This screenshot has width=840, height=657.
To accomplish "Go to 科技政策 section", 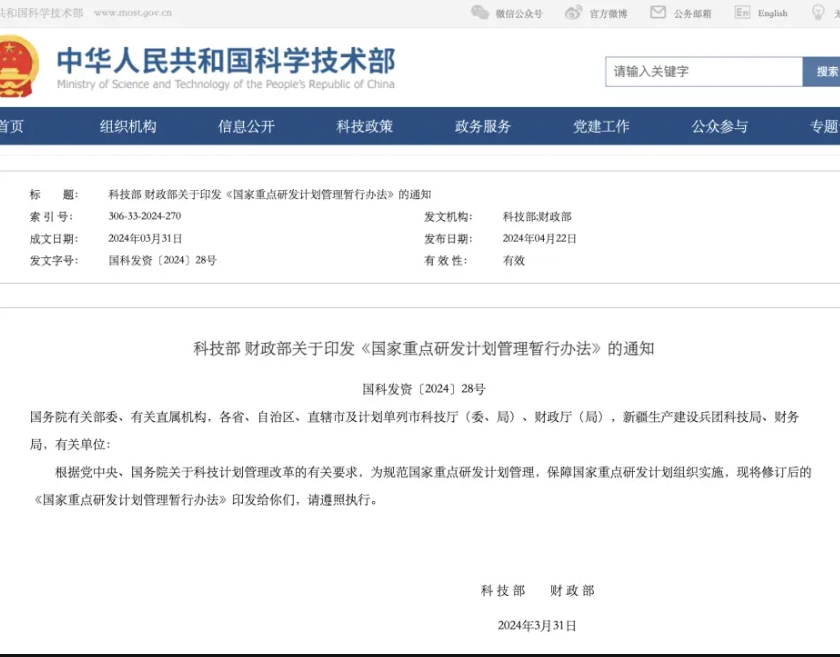I will point(365,126).
